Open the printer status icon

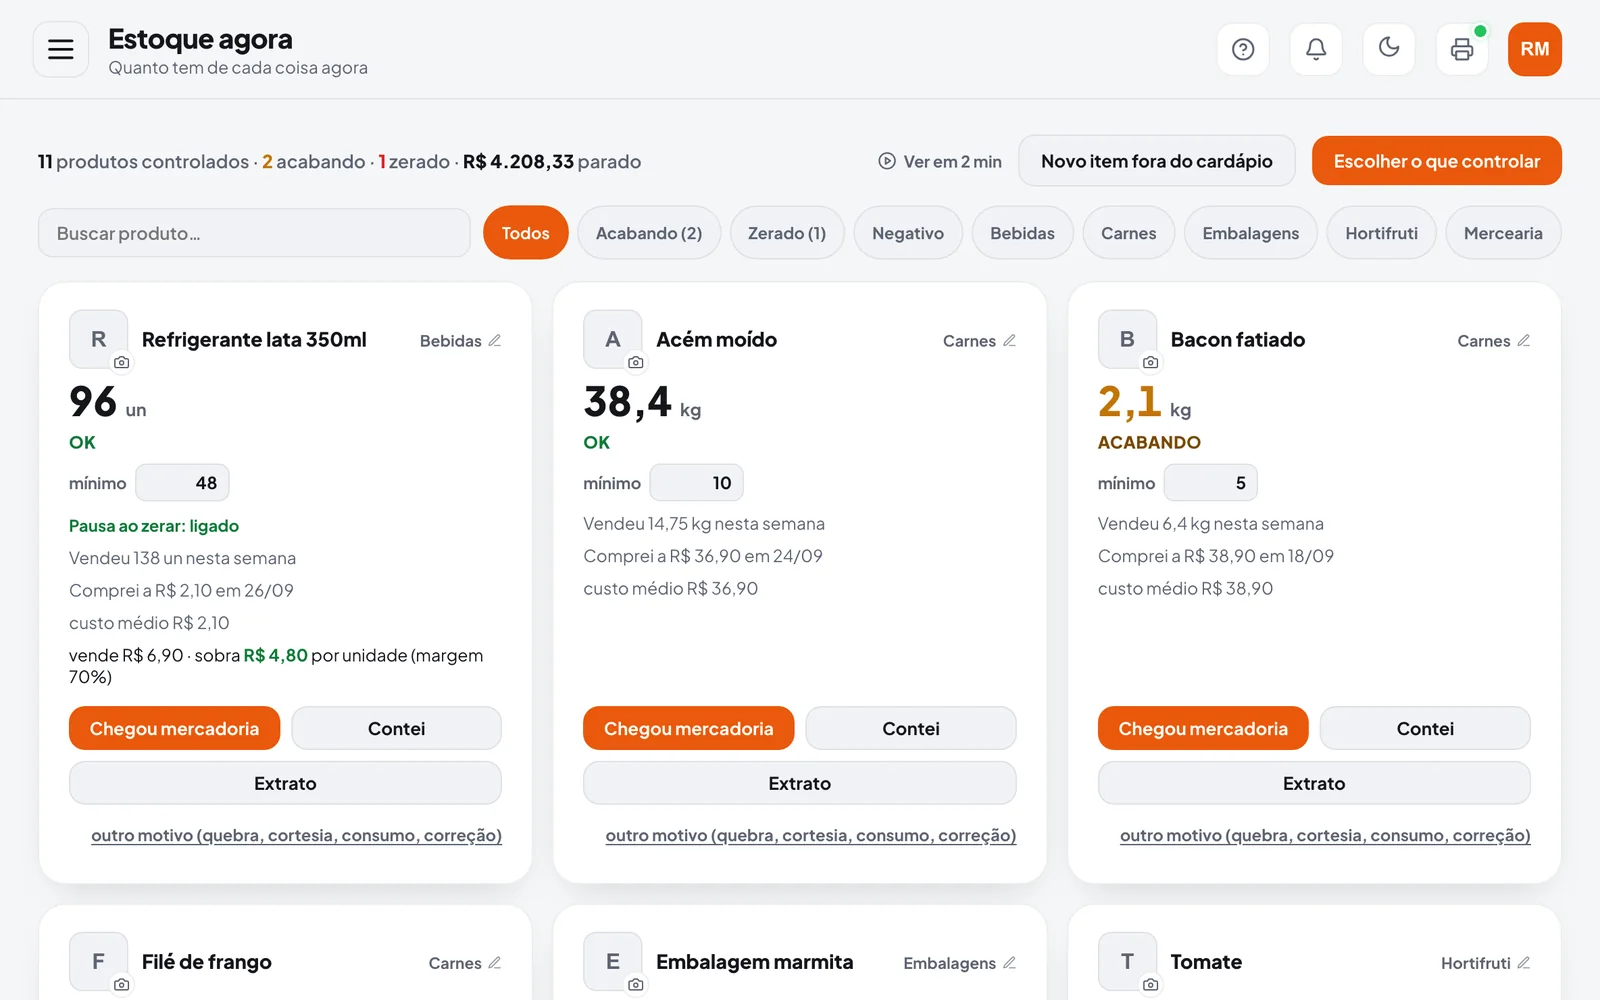[x=1462, y=49]
